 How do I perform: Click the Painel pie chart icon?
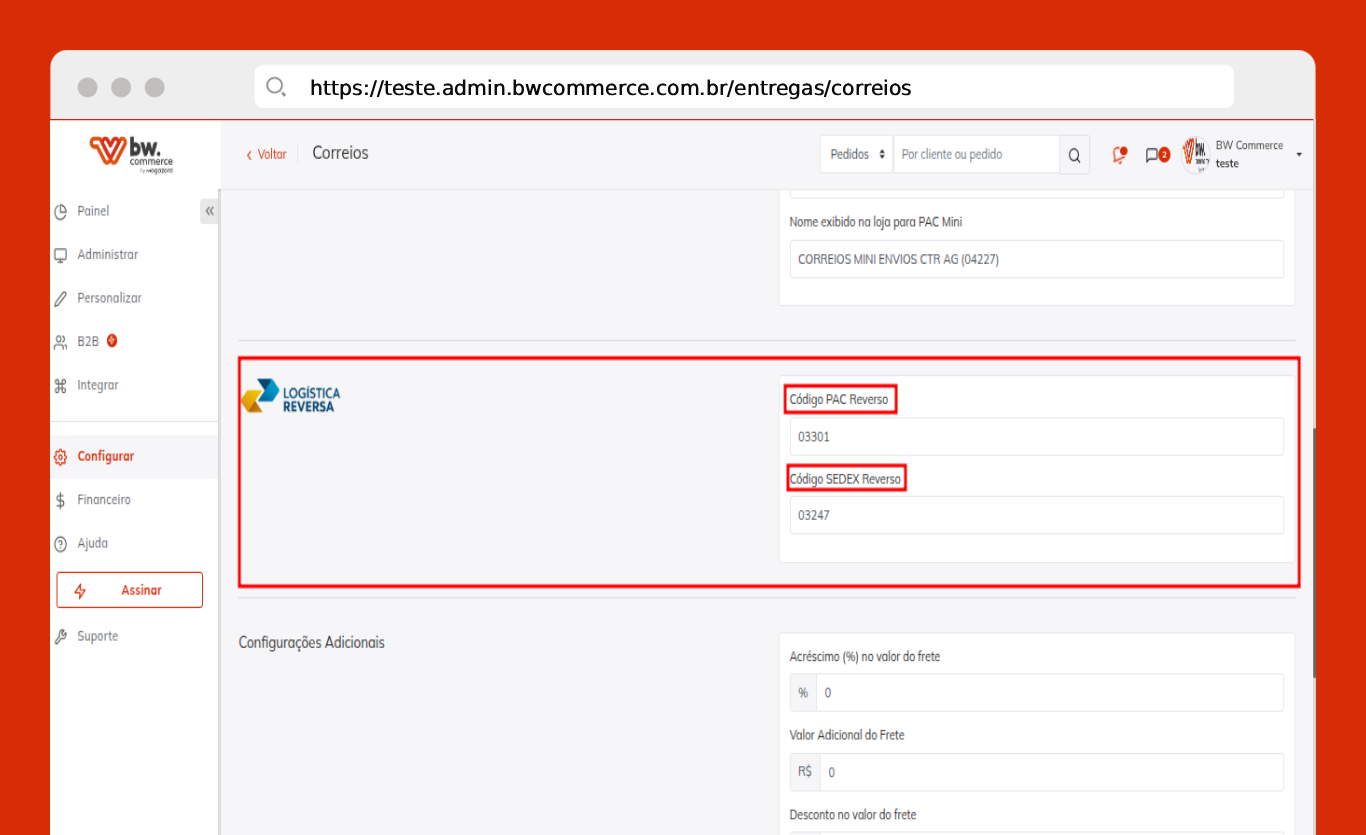(x=60, y=212)
